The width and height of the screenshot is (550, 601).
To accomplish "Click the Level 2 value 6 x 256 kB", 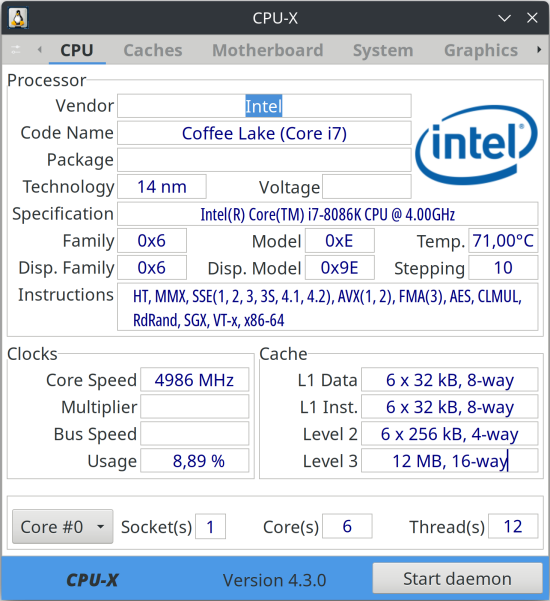I will point(450,434).
